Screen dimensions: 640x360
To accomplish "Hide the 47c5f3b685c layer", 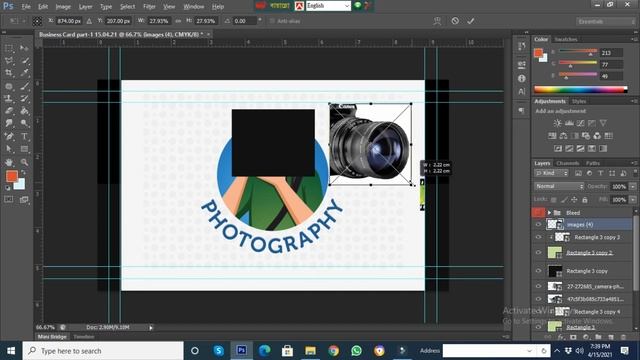I will click(x=538, y=299).
